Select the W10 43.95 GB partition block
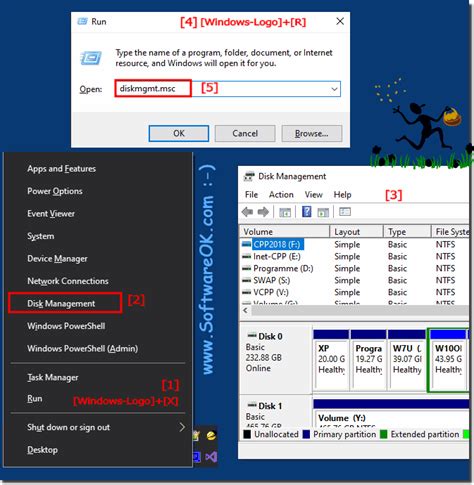The width and height of the screenshot is (474, 485). (448, 359)
